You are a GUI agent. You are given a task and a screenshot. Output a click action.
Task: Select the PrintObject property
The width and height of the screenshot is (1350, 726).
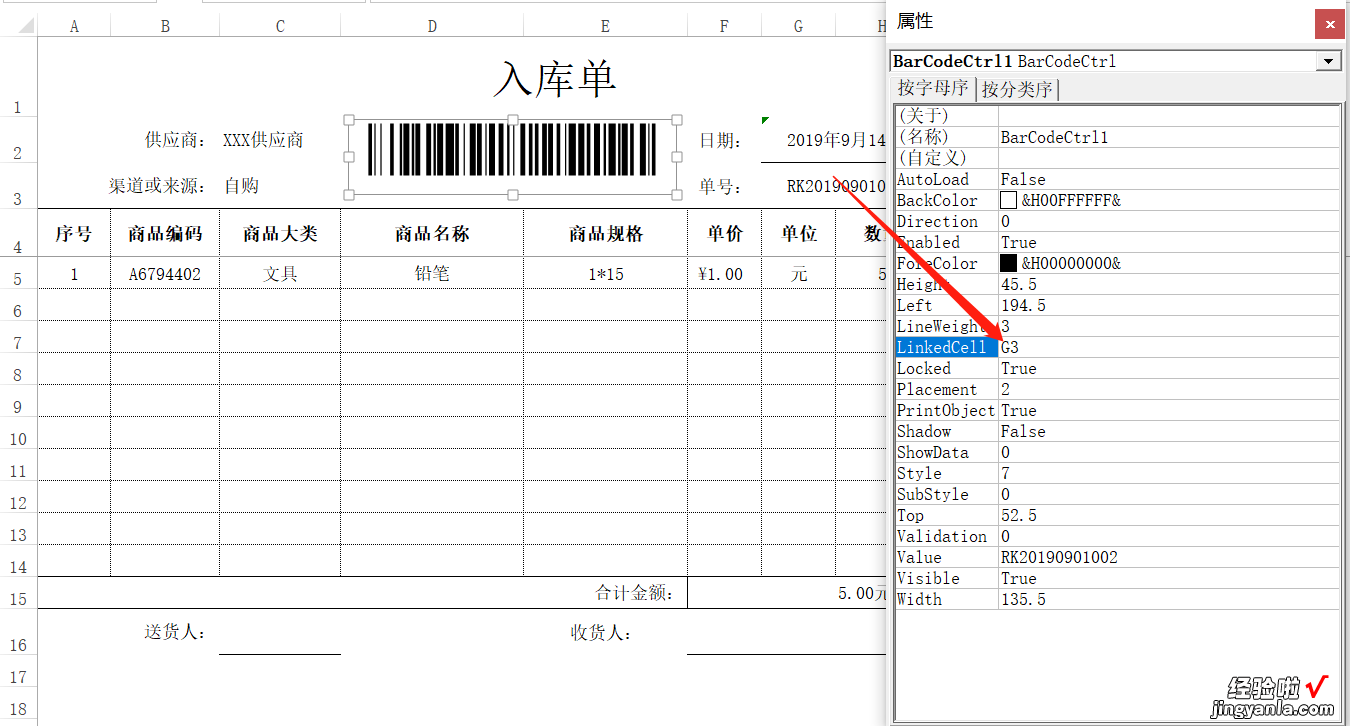tap(946, 410)
